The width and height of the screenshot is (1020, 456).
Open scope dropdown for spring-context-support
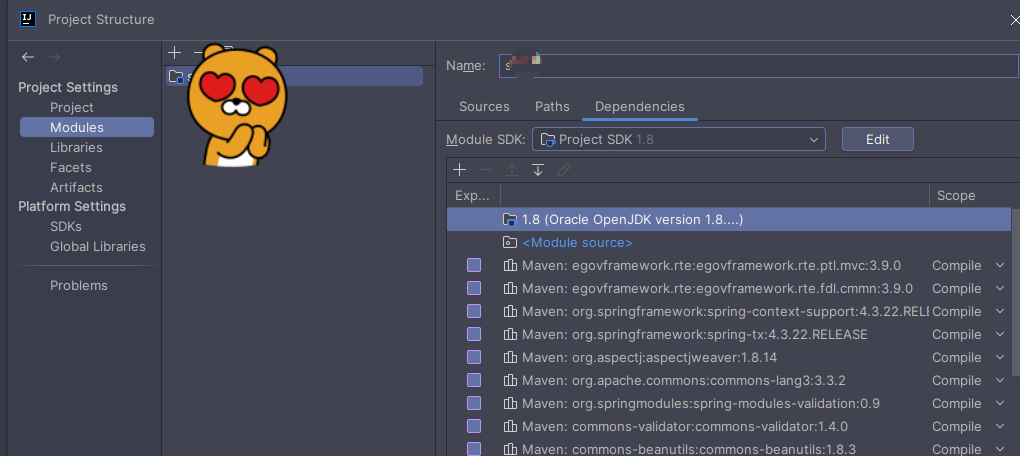1000,311
